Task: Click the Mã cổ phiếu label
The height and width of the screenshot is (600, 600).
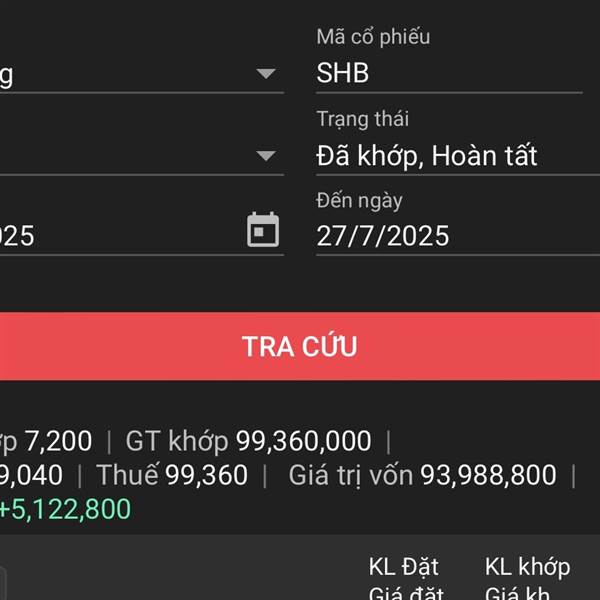Action: tap(373, 37)
